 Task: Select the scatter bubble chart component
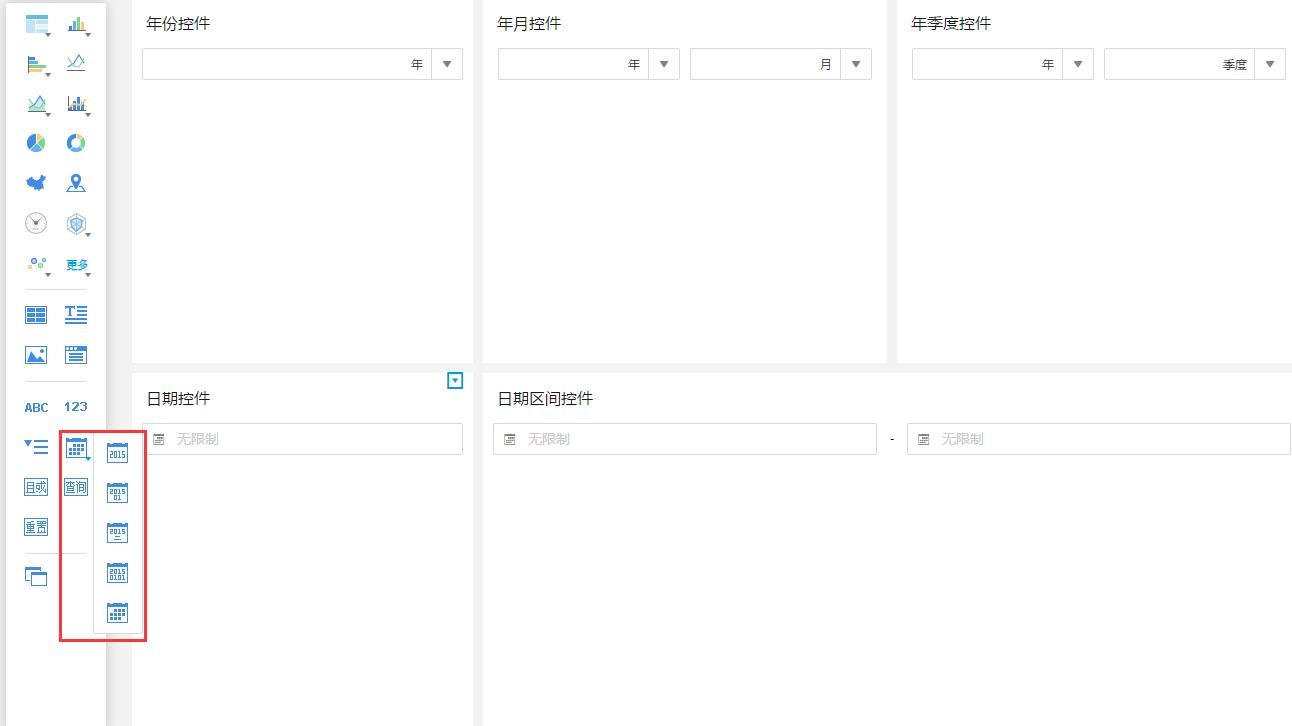pyautogui.click(x=36, y=265)
